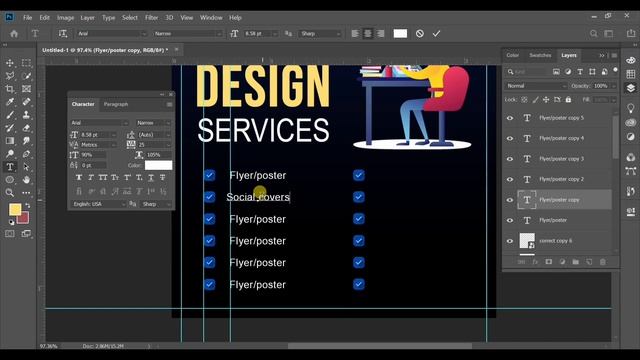Image resolution: width=640 pixels, height=360 pixels.
Task: Select the Lasso tool
Action: point(10,76)
